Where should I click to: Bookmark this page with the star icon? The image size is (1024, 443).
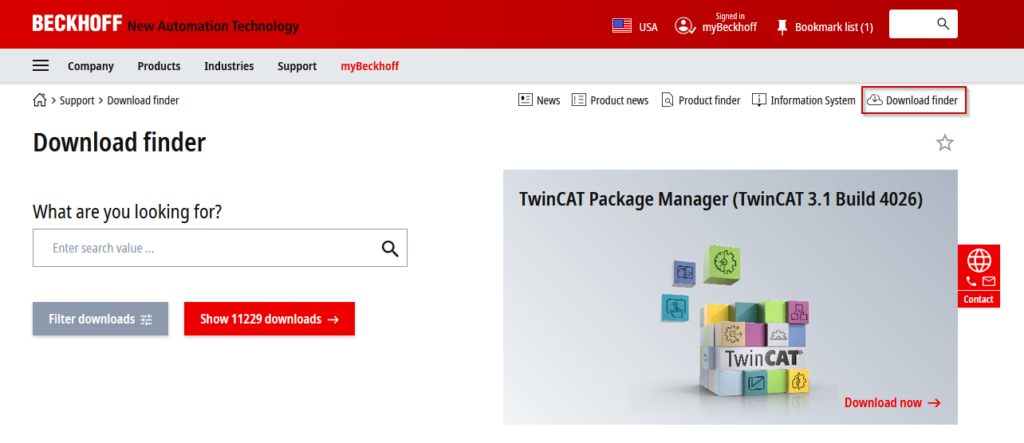point(944,142)
